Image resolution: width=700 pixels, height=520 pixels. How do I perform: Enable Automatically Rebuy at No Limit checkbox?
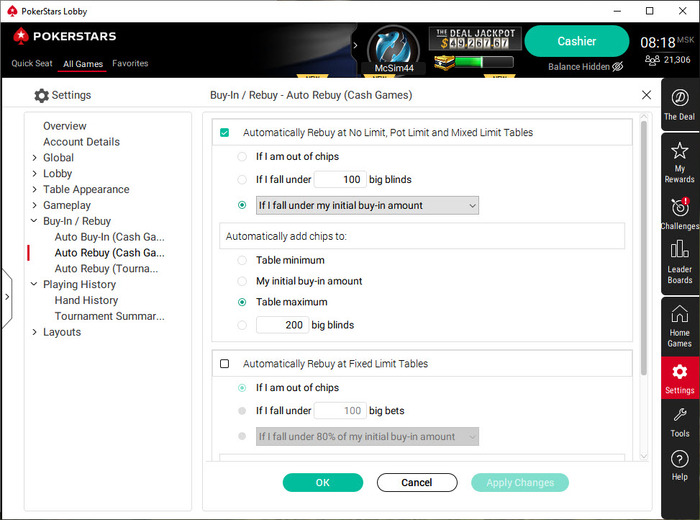pos(225,133)
